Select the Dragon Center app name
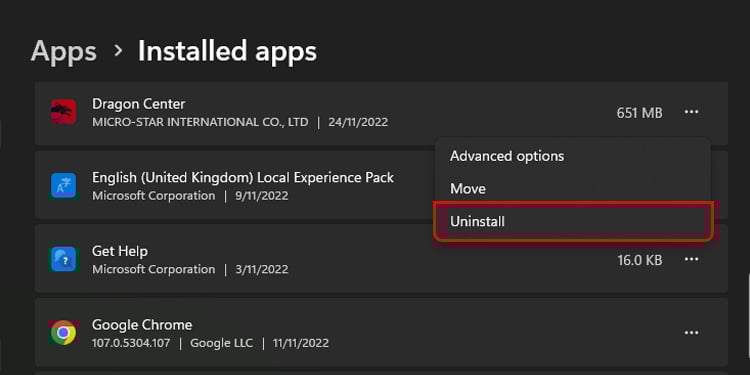The image size is (750, 375). 139,104
